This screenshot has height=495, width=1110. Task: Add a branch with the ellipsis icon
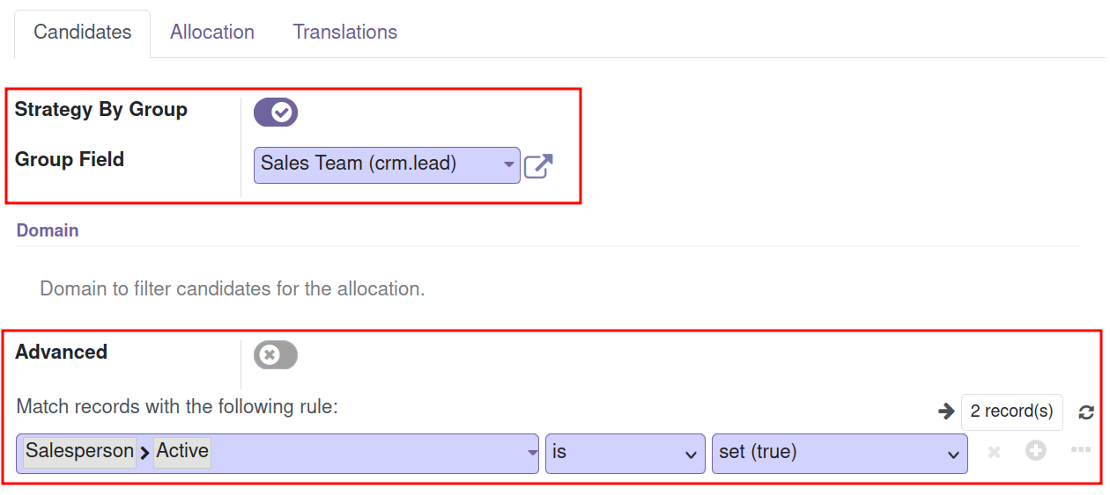(x=1080, y=450)
